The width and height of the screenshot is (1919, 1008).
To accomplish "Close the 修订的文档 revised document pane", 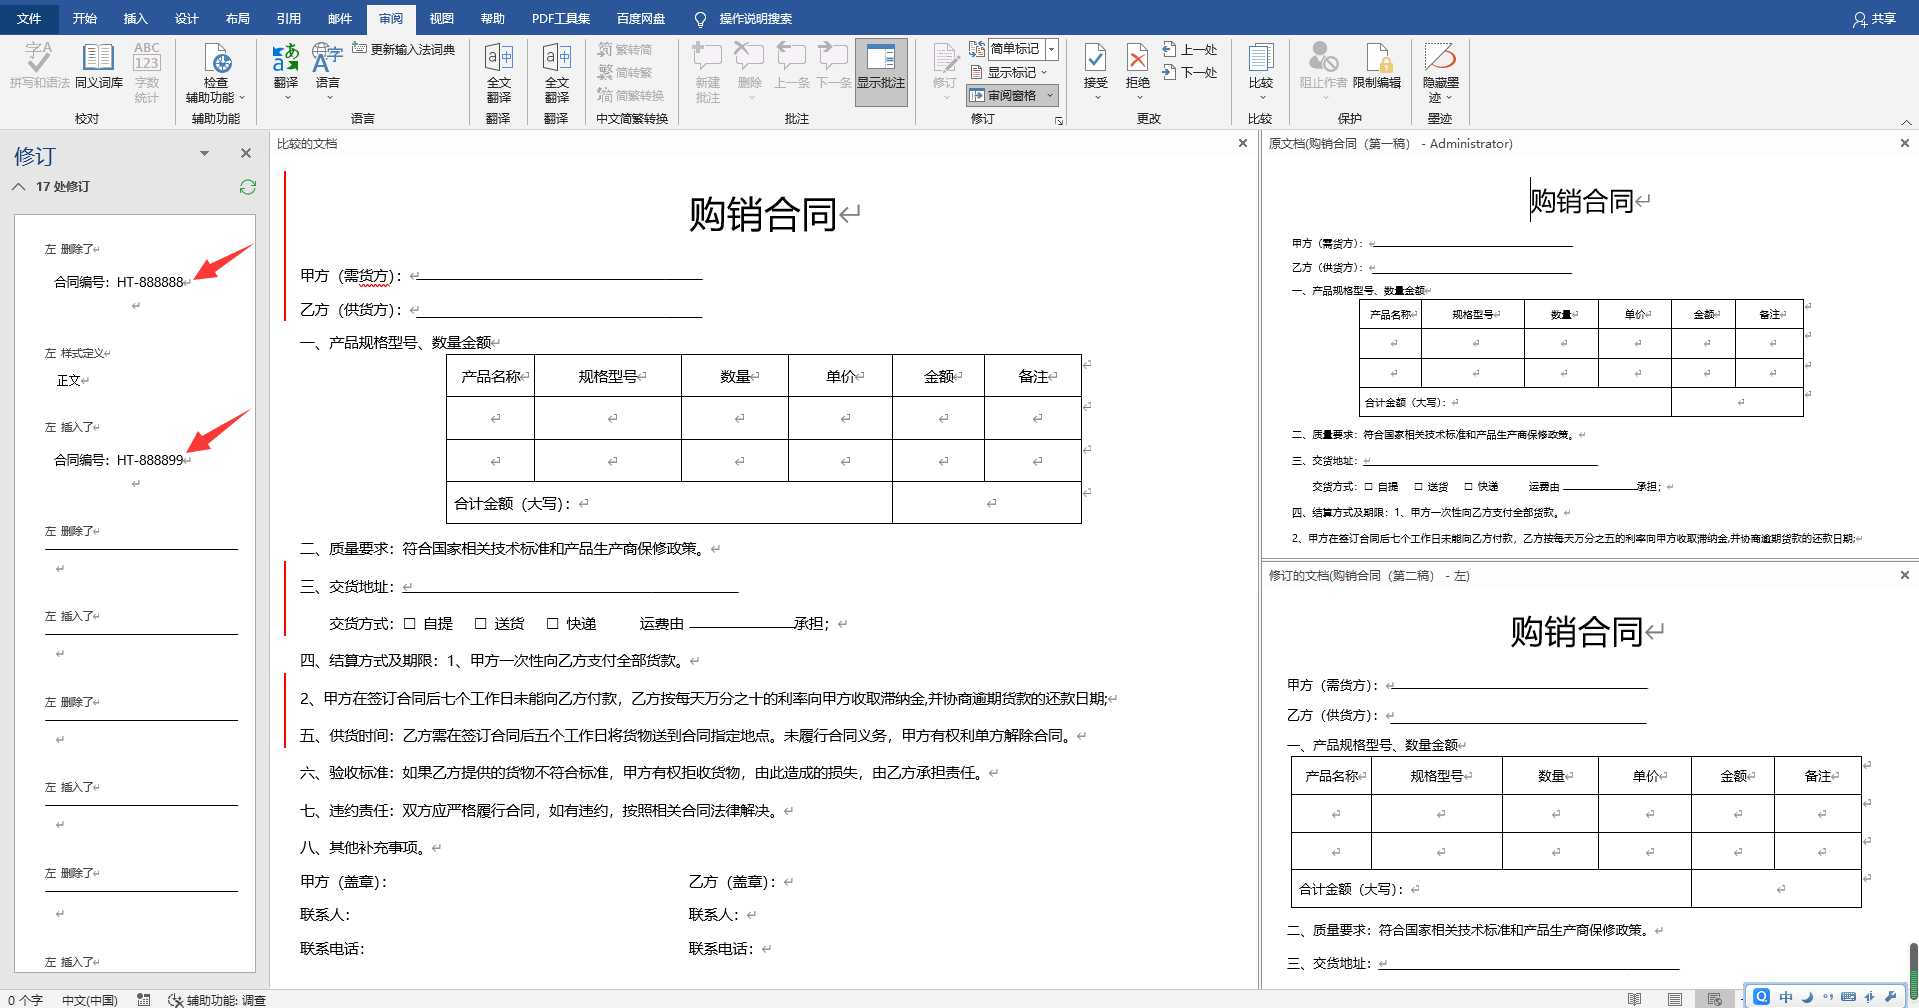I will (1905, 575).
